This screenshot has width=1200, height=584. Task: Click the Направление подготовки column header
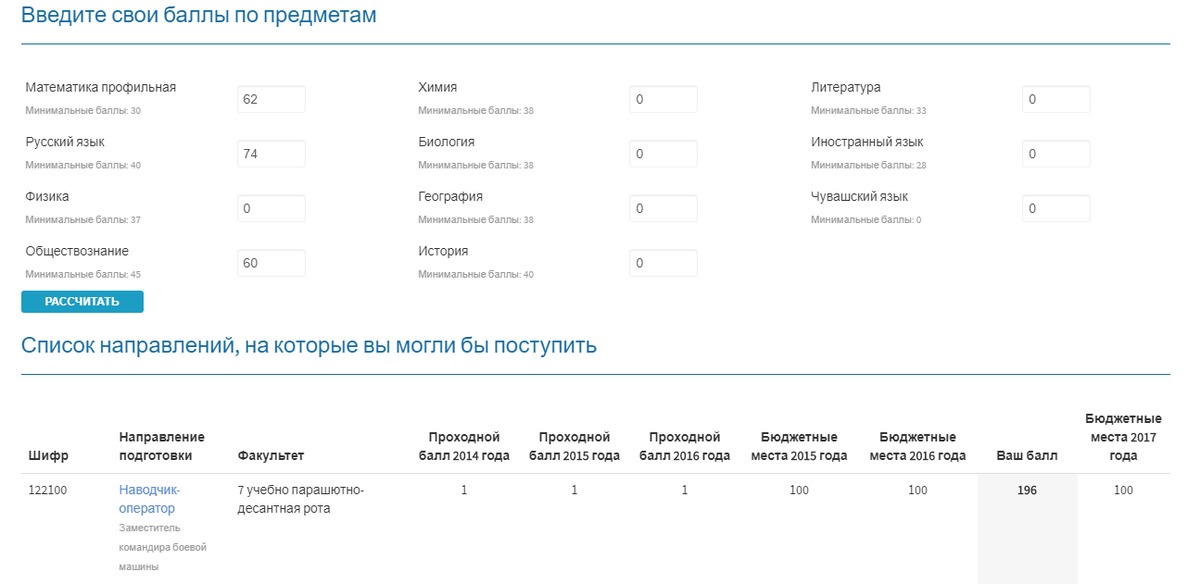(x=162, y=446)
